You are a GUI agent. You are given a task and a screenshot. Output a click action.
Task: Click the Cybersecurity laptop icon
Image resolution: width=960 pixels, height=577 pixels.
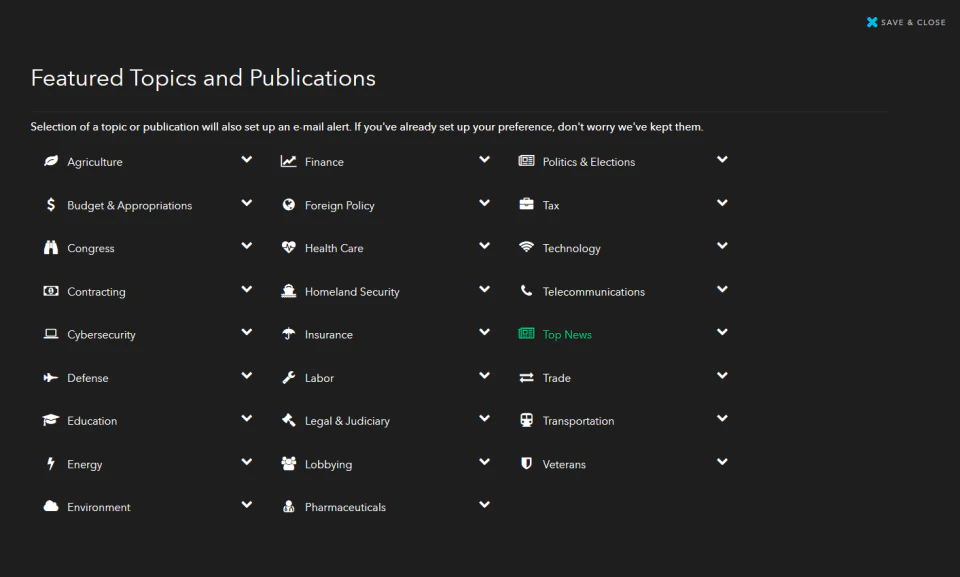pos(51,333)
